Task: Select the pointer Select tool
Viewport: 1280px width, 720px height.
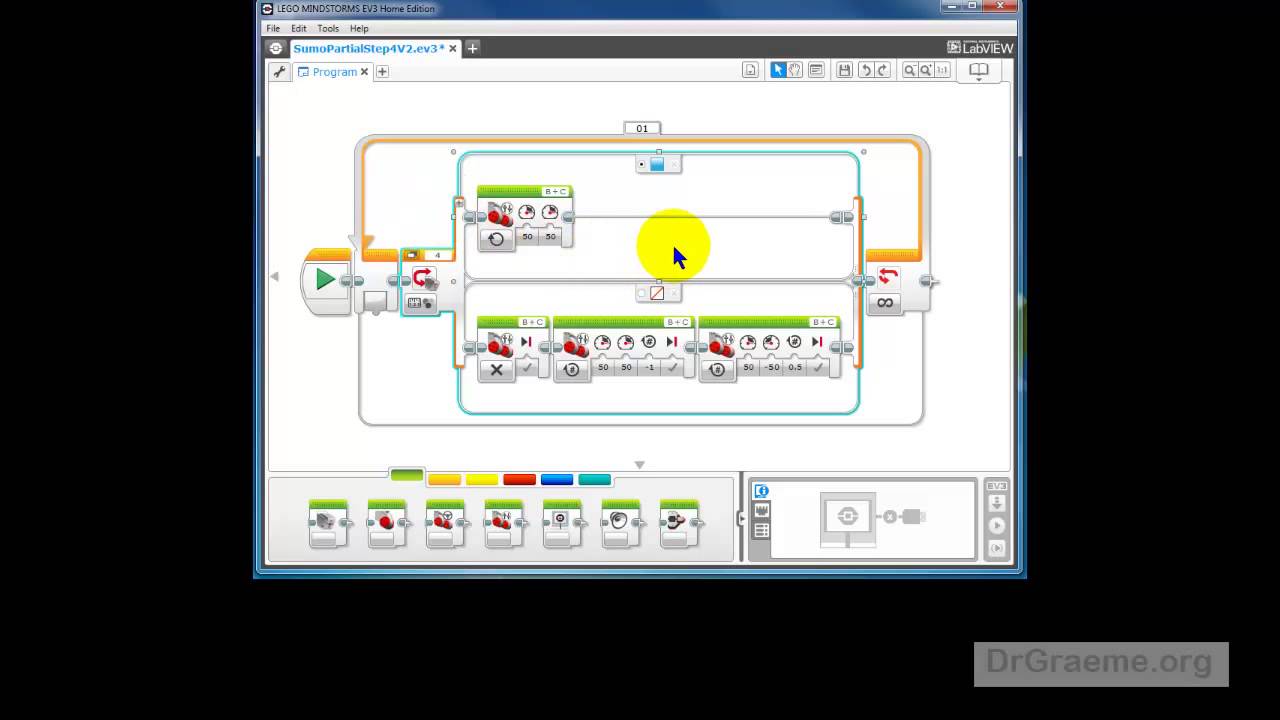Action: [x=777, y=70]
